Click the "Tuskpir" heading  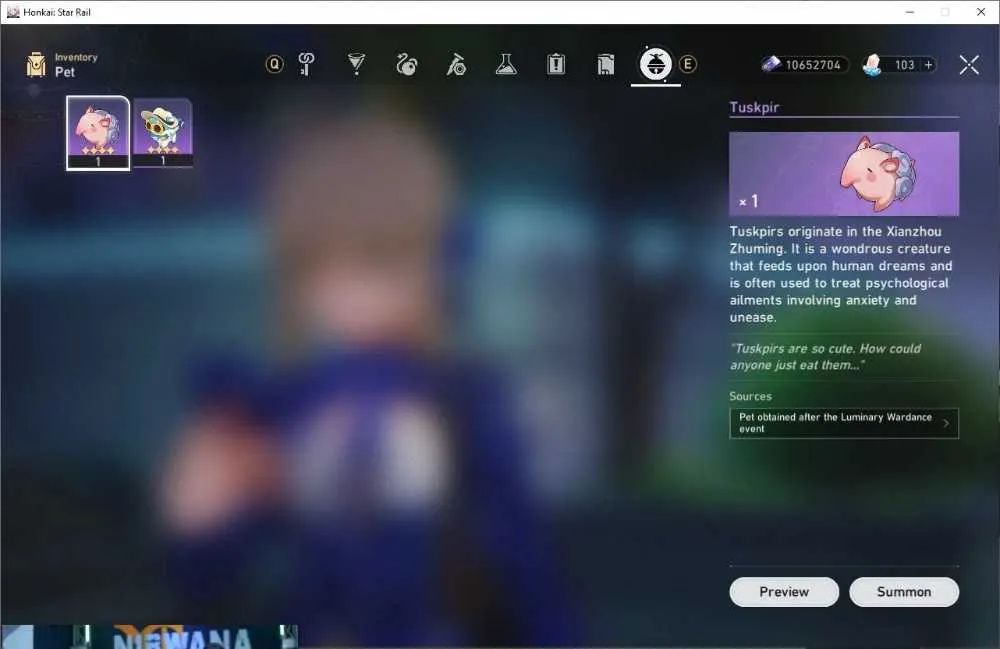754,107
